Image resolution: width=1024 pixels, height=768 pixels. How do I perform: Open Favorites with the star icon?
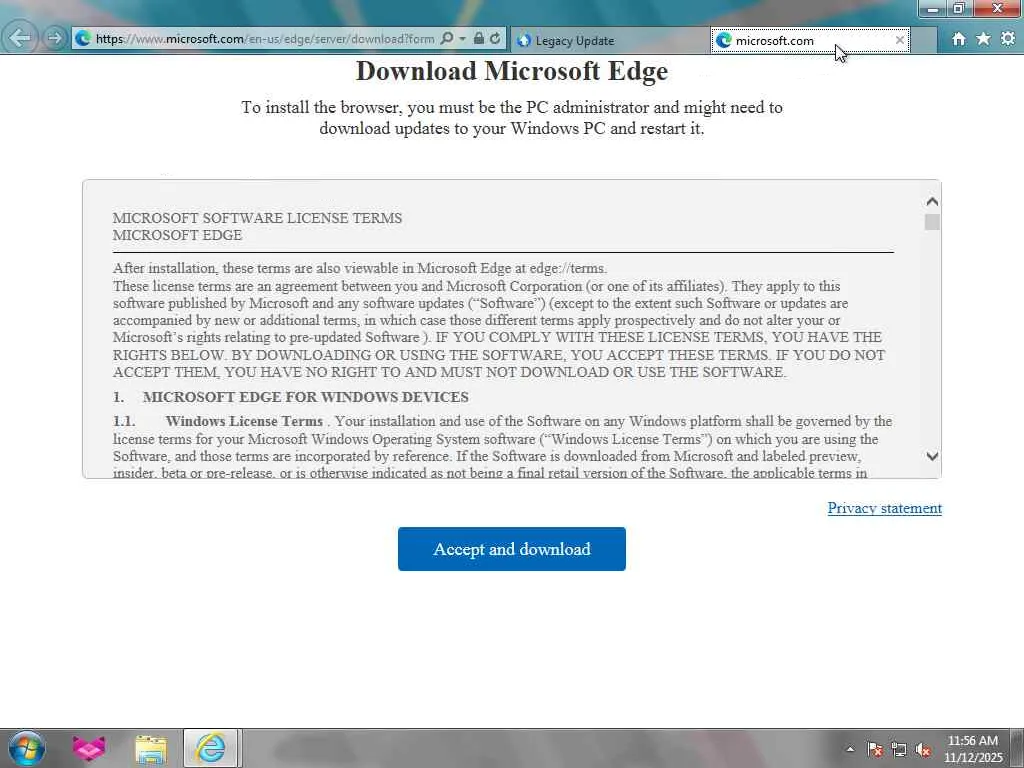983,39
